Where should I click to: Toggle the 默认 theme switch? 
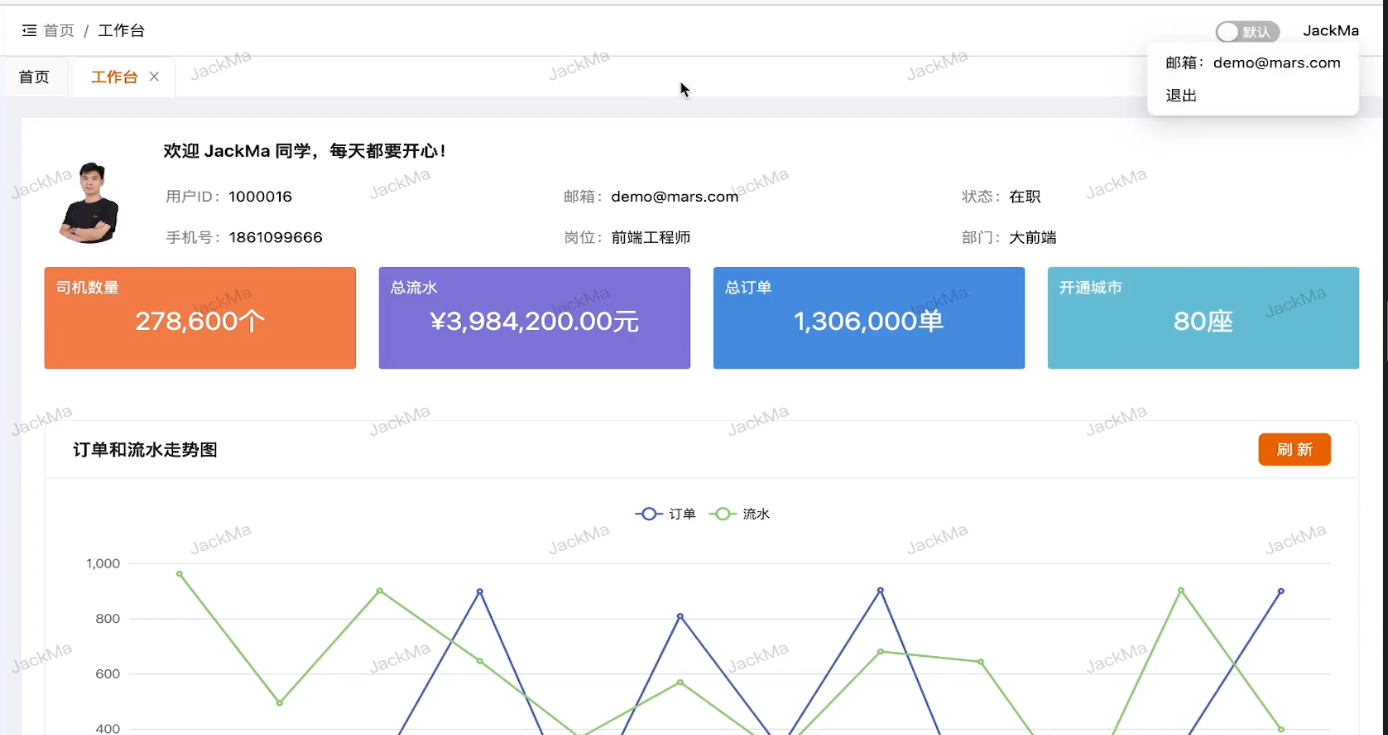[x=1247, y=32]
